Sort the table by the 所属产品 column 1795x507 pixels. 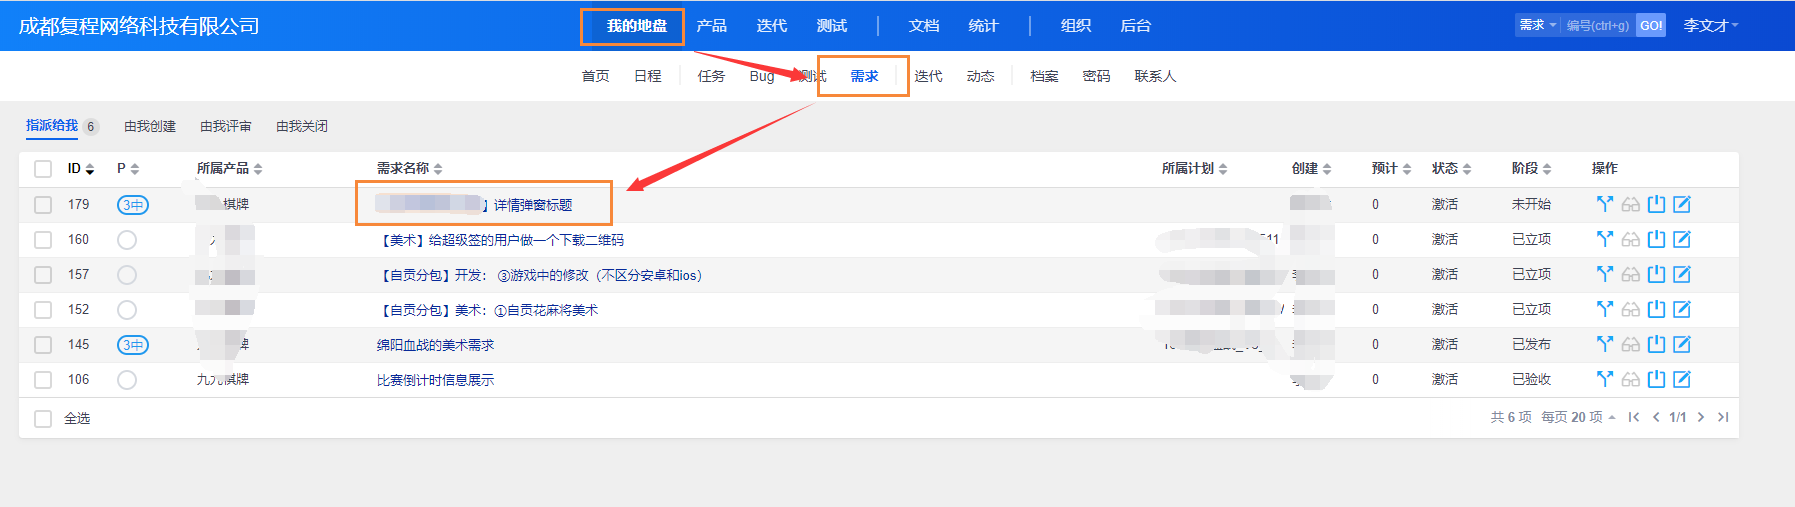click(x=229, y=168)
